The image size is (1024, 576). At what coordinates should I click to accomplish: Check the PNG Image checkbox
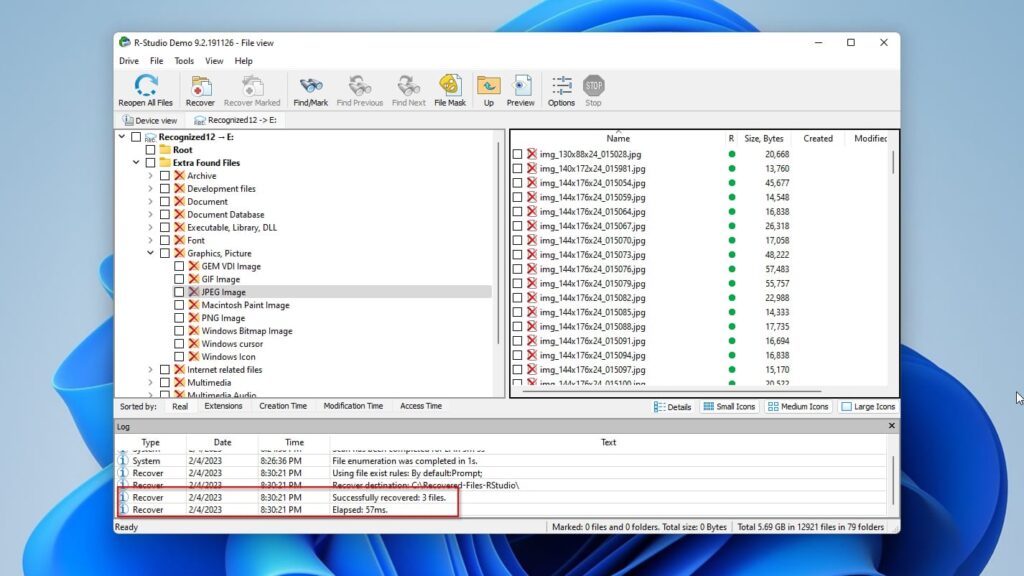tap(179, 318)
